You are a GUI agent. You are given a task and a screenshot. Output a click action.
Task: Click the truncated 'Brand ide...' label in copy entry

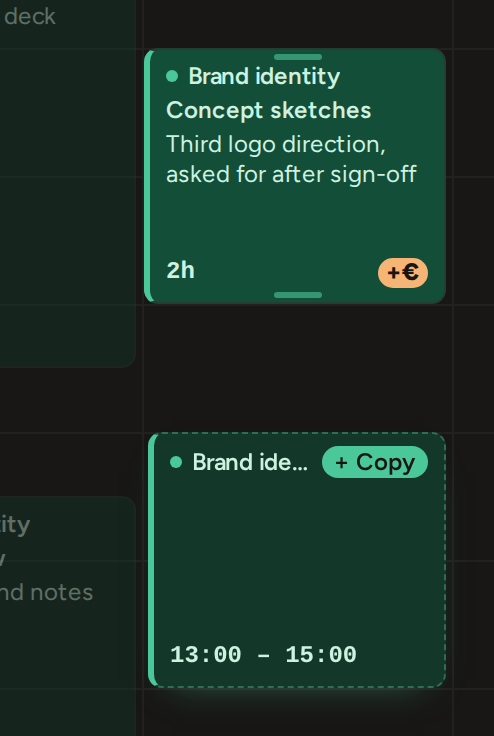[x=250, y=463]
